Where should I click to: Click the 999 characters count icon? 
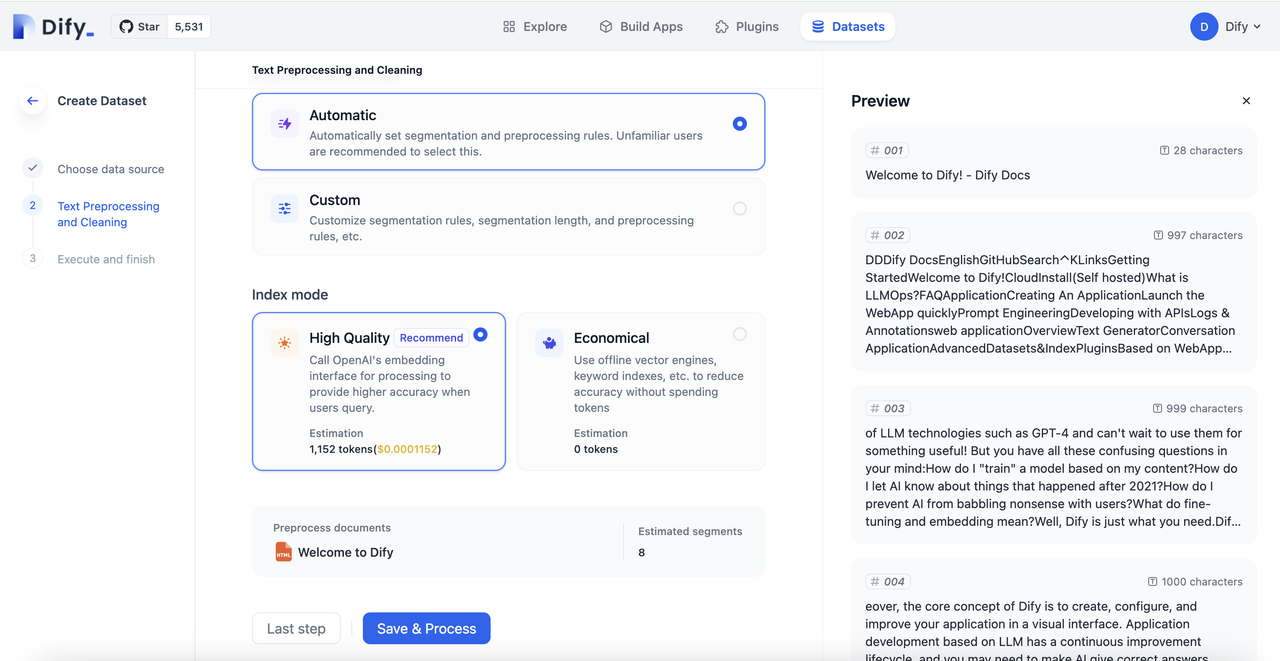point(1158,408)
